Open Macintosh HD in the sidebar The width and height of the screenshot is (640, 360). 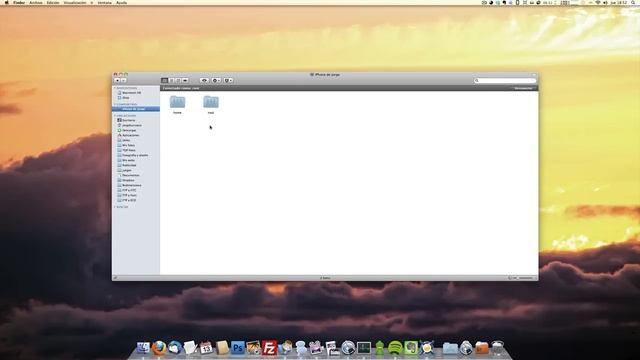point(129,93)
